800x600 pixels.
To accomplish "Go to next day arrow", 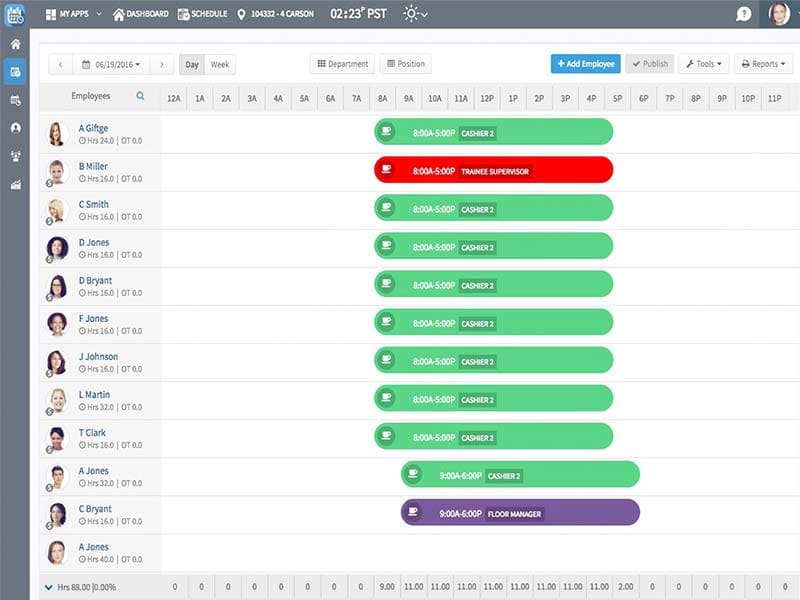I will [x=162, y=65].
